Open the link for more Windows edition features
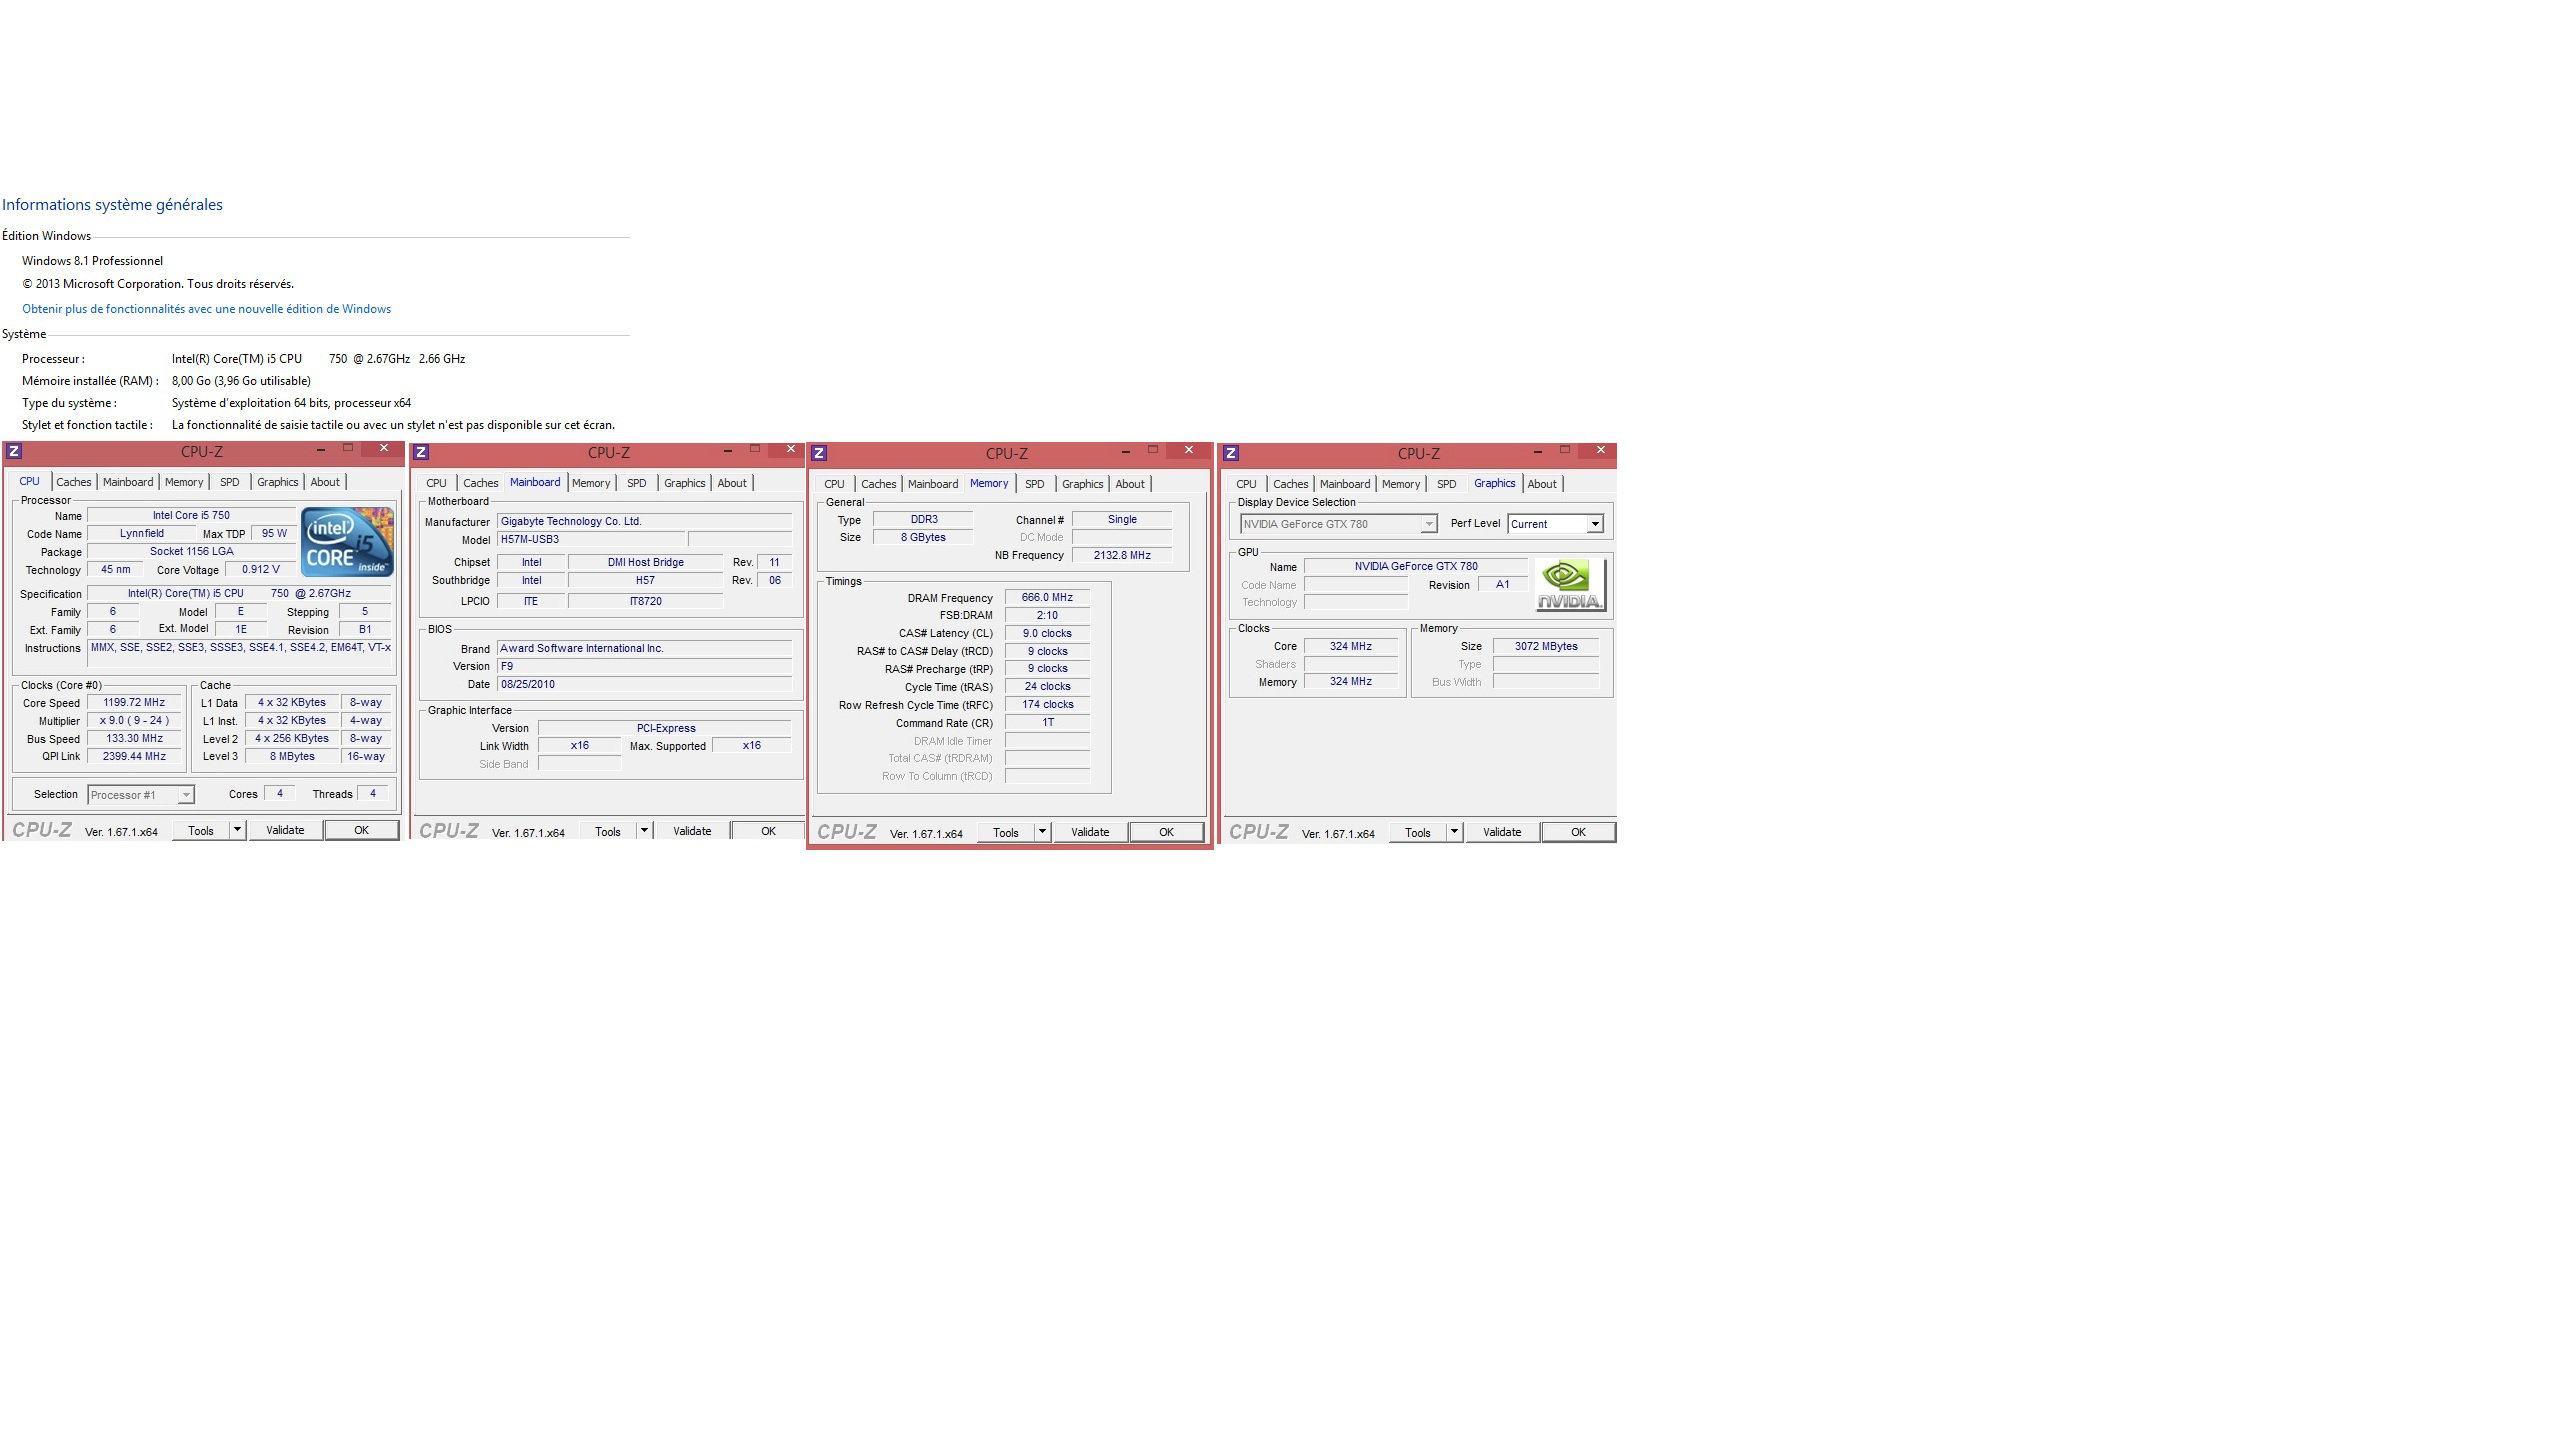The height and width of the screenshot is (1440, 2560). click(206, 309)
